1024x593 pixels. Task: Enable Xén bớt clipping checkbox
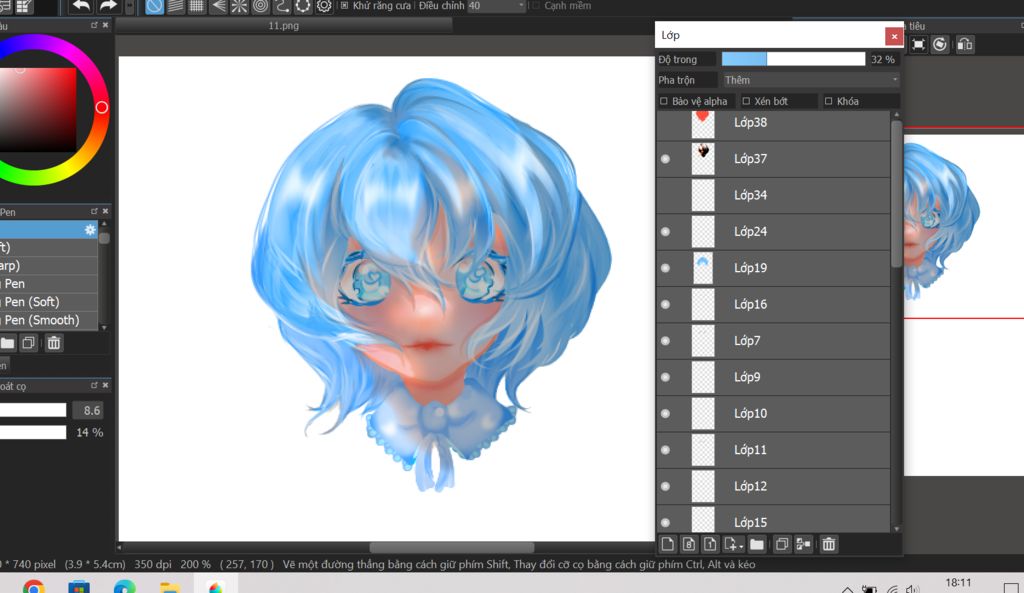tap(746, 101)
